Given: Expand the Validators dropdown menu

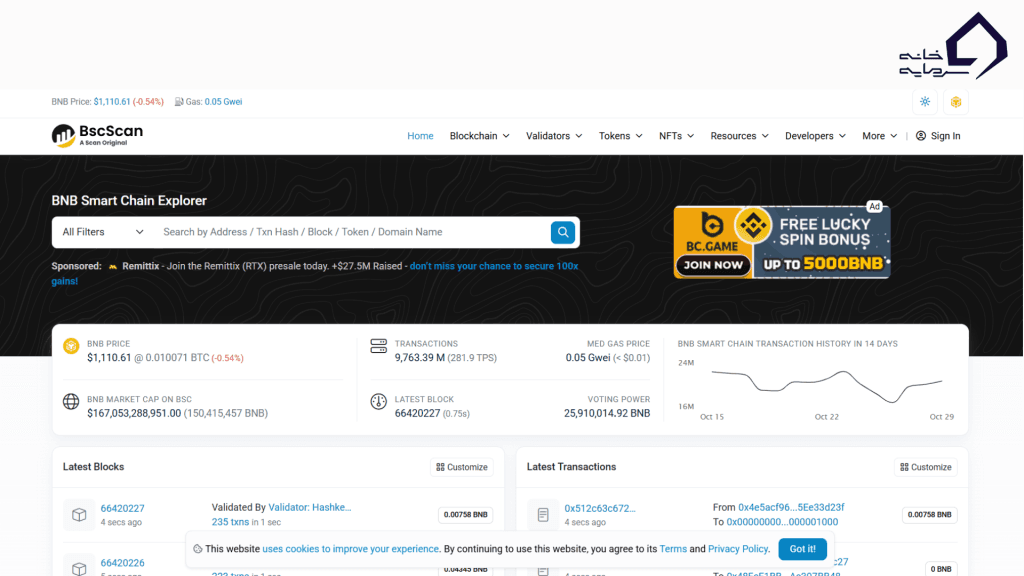Looking at the screenshot, I should (x=554, y=136).
